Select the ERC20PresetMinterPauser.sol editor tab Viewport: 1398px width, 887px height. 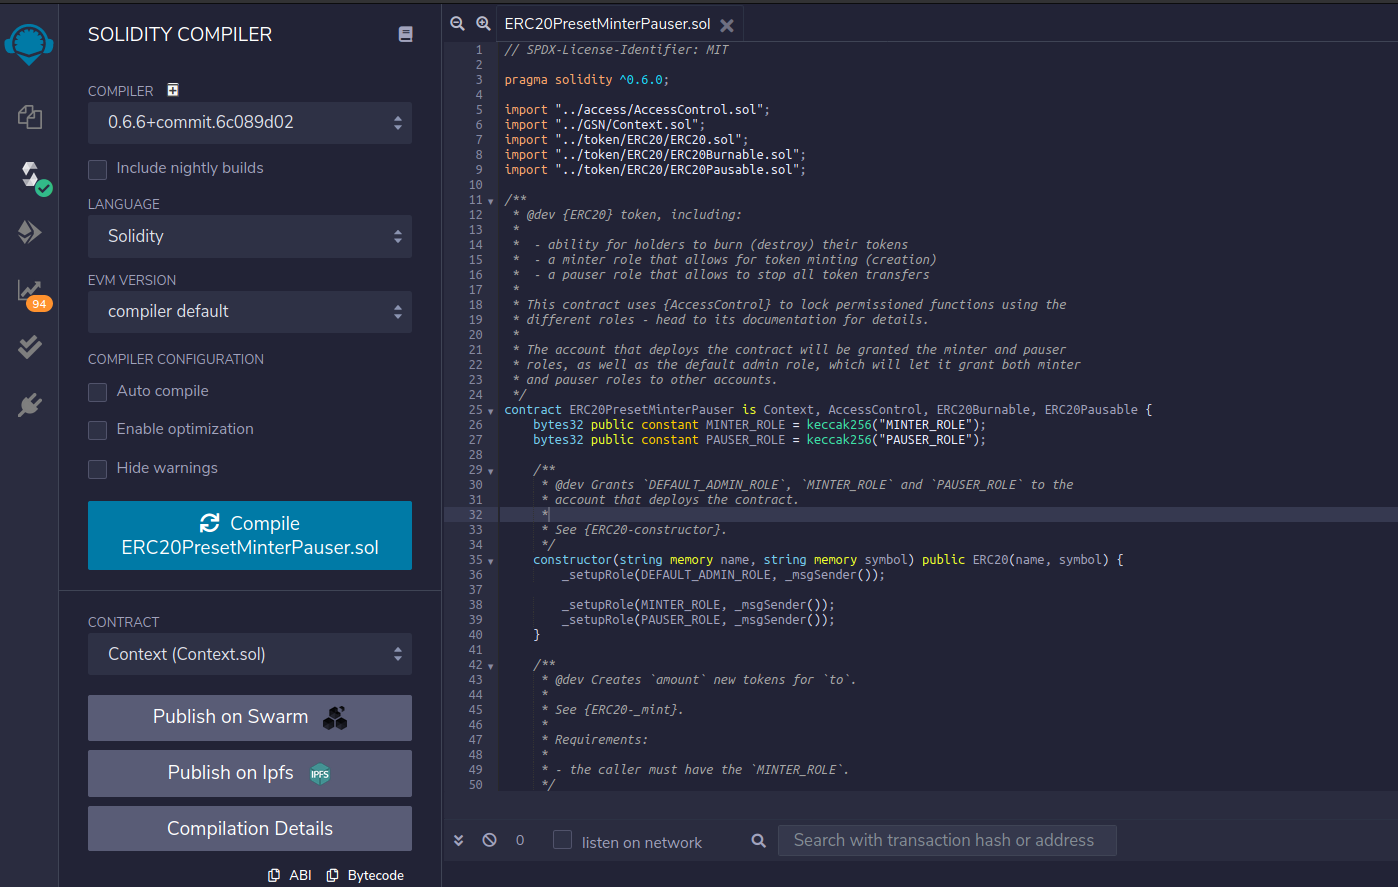click(x=607, y=24)
